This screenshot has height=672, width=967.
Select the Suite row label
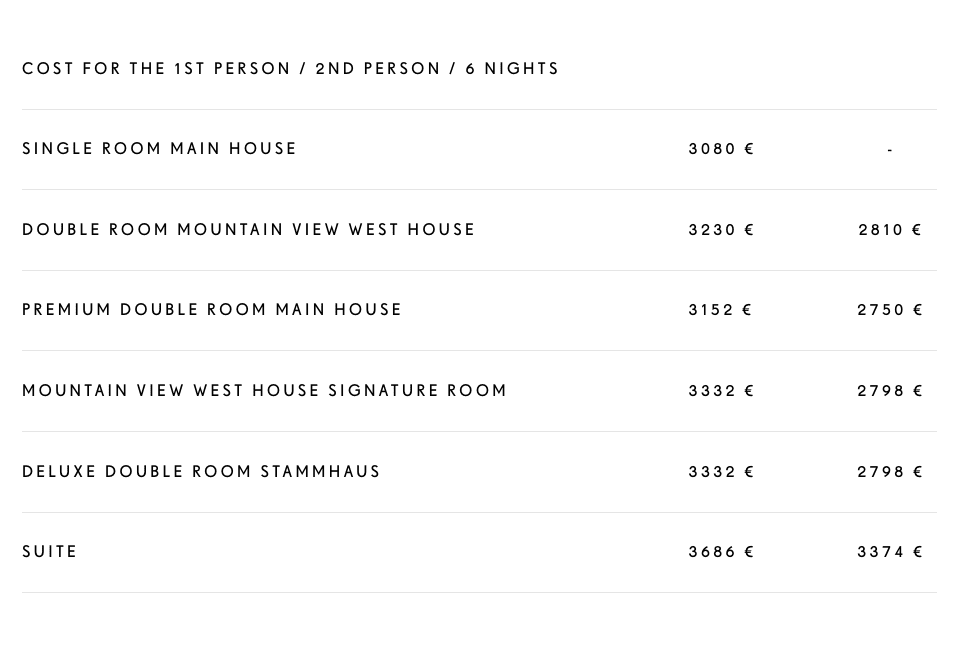49,552
